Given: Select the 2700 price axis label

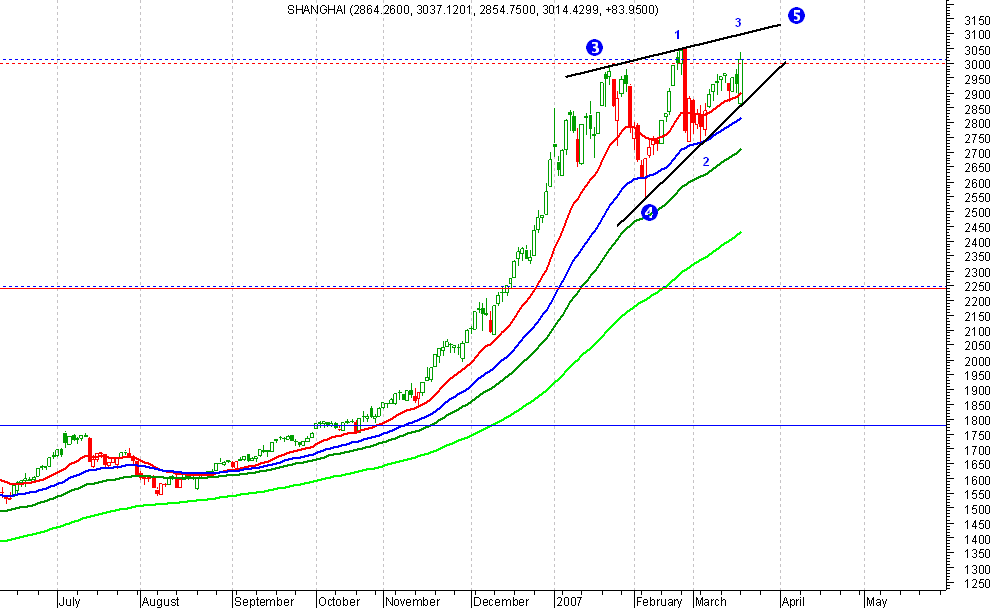Looking at the screenshot, I should coord(977,153).
